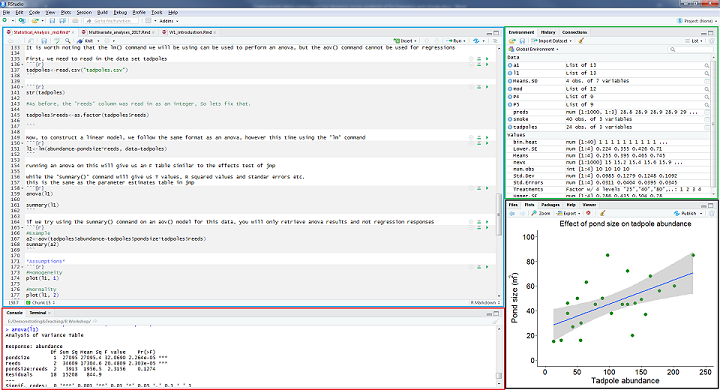Image resolution: width=720 pixels, height=390 pixels.
Task: Open the File menu
Action: pos(6,12)
